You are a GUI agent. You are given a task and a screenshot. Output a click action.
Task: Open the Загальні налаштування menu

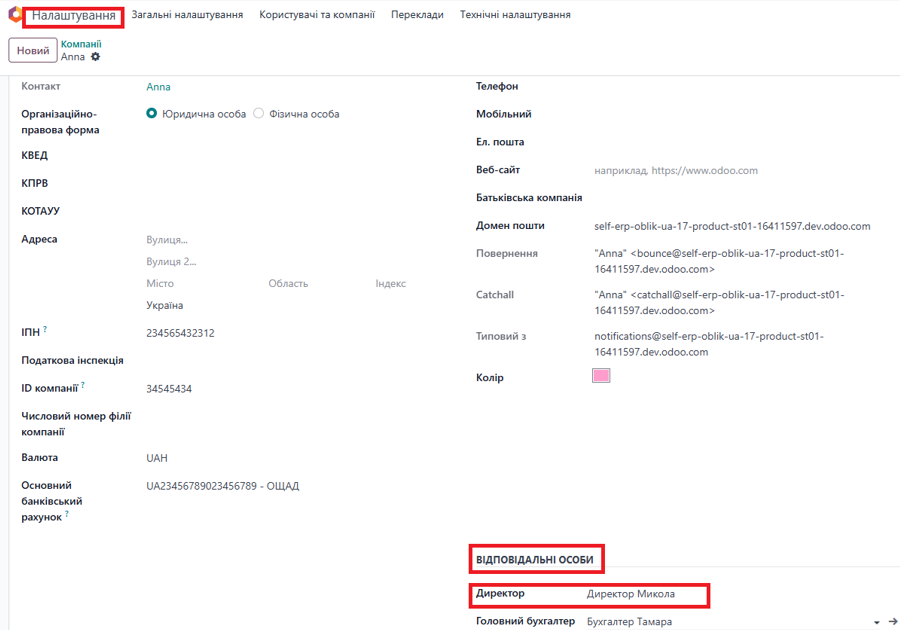(187, 15)
